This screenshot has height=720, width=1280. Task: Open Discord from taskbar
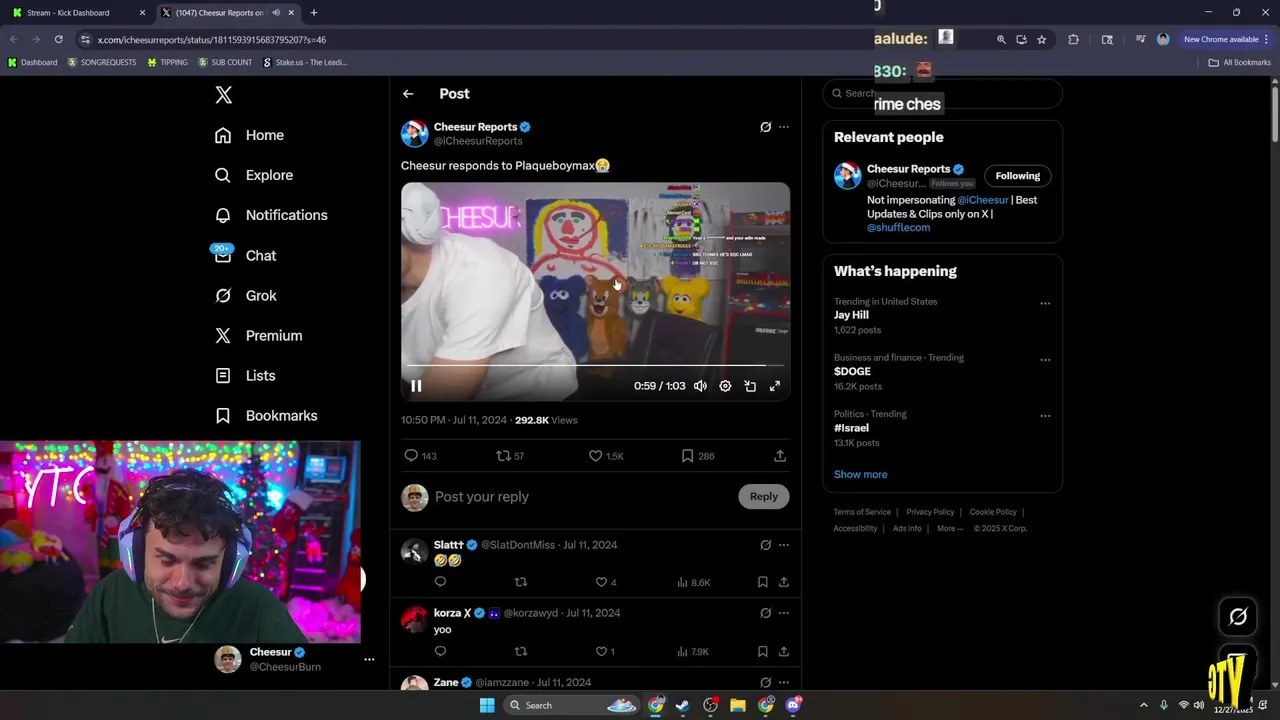coord(794,706)
